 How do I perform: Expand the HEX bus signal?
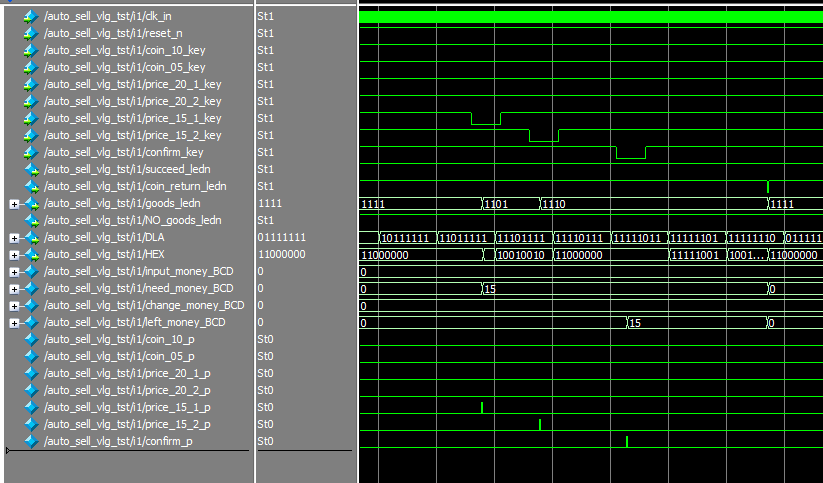coord(14,254)
